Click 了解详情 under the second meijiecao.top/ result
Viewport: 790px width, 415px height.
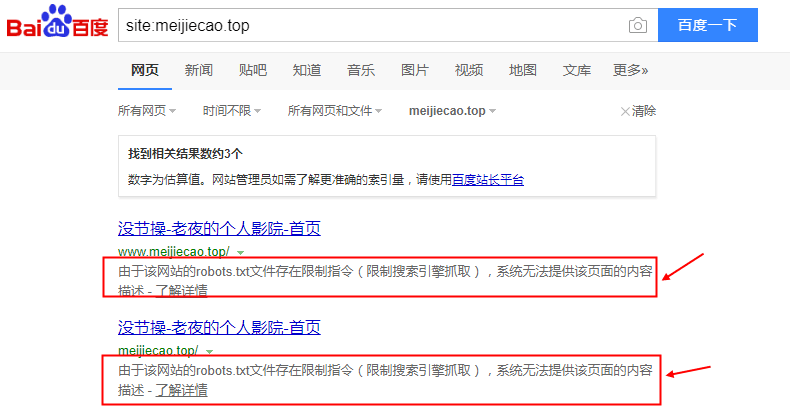[181, 390]
